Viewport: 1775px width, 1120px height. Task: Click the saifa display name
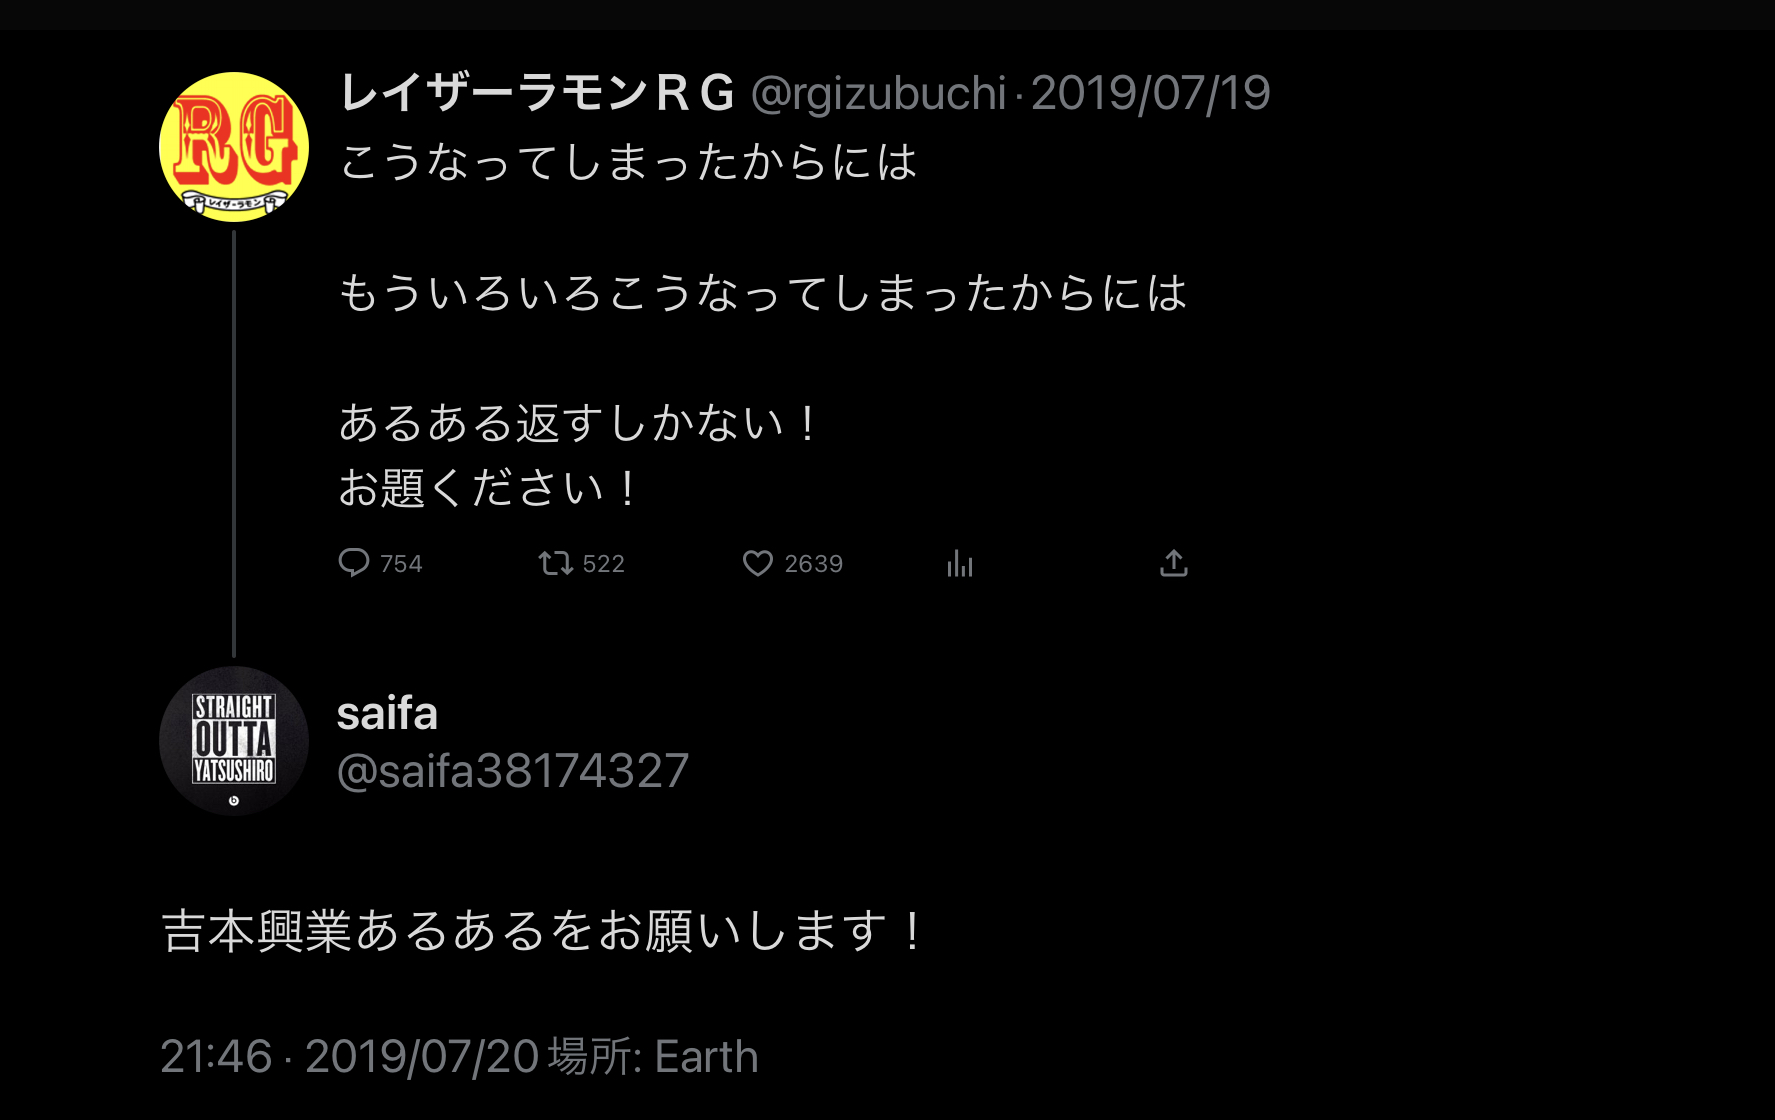point(387,714)
